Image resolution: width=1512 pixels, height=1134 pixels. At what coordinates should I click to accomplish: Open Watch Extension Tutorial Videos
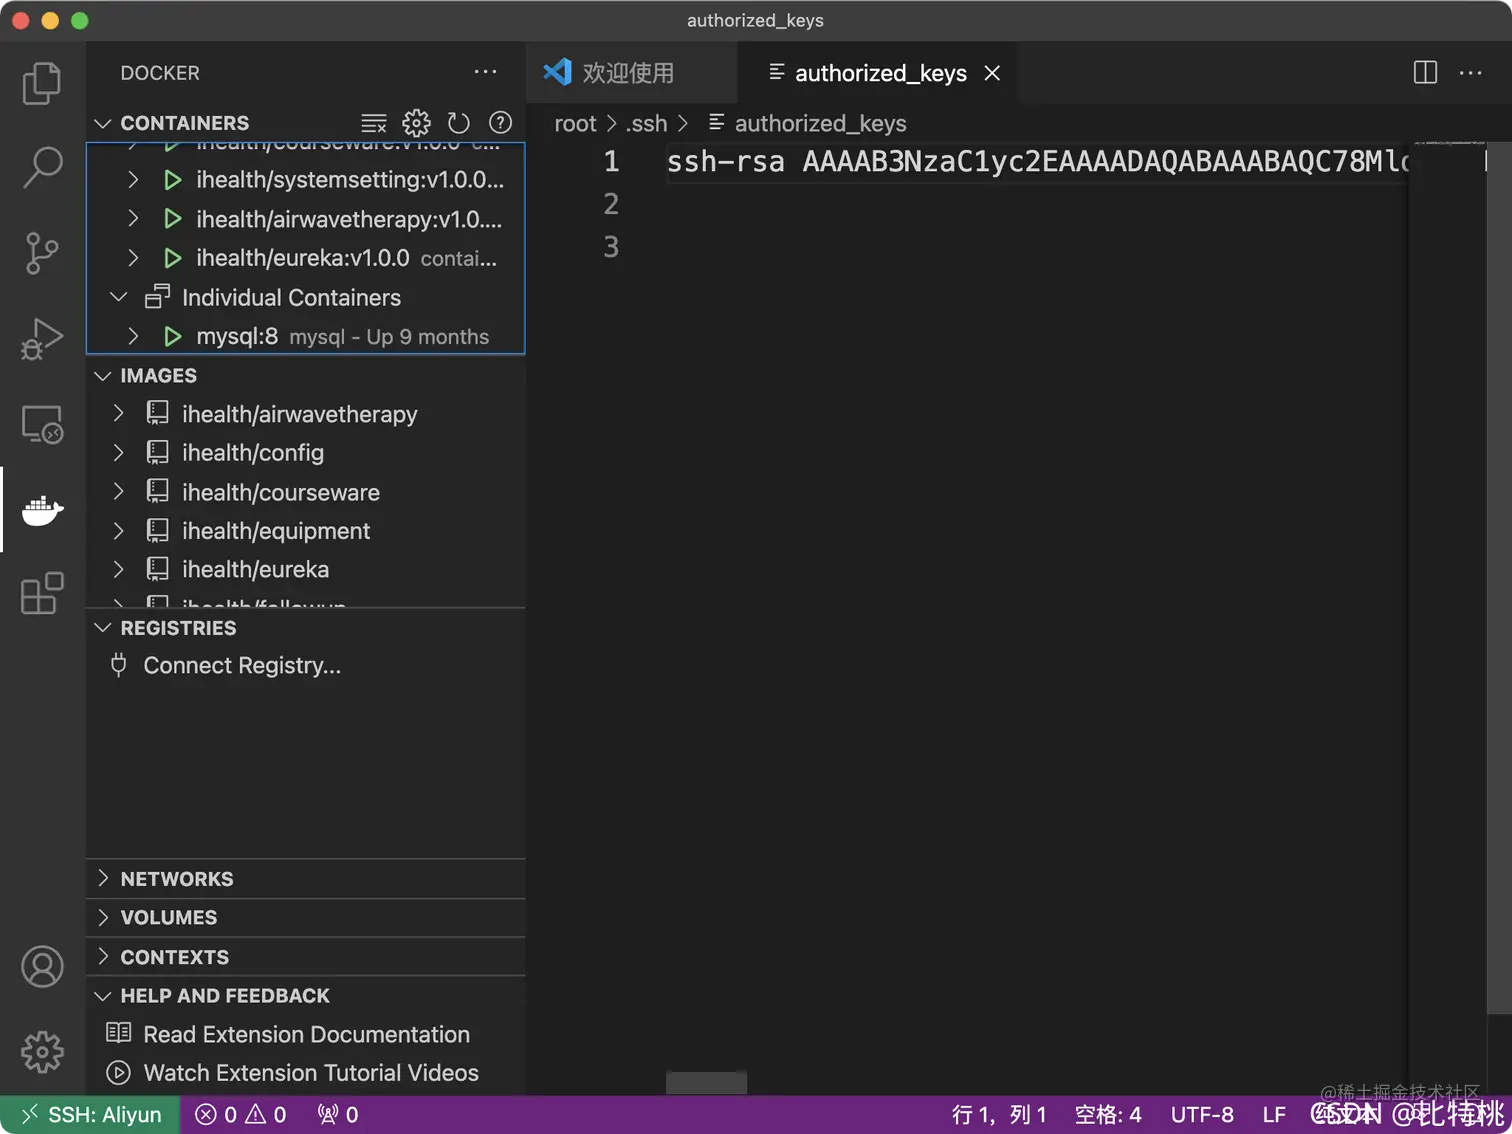(x=311, y=1072)
